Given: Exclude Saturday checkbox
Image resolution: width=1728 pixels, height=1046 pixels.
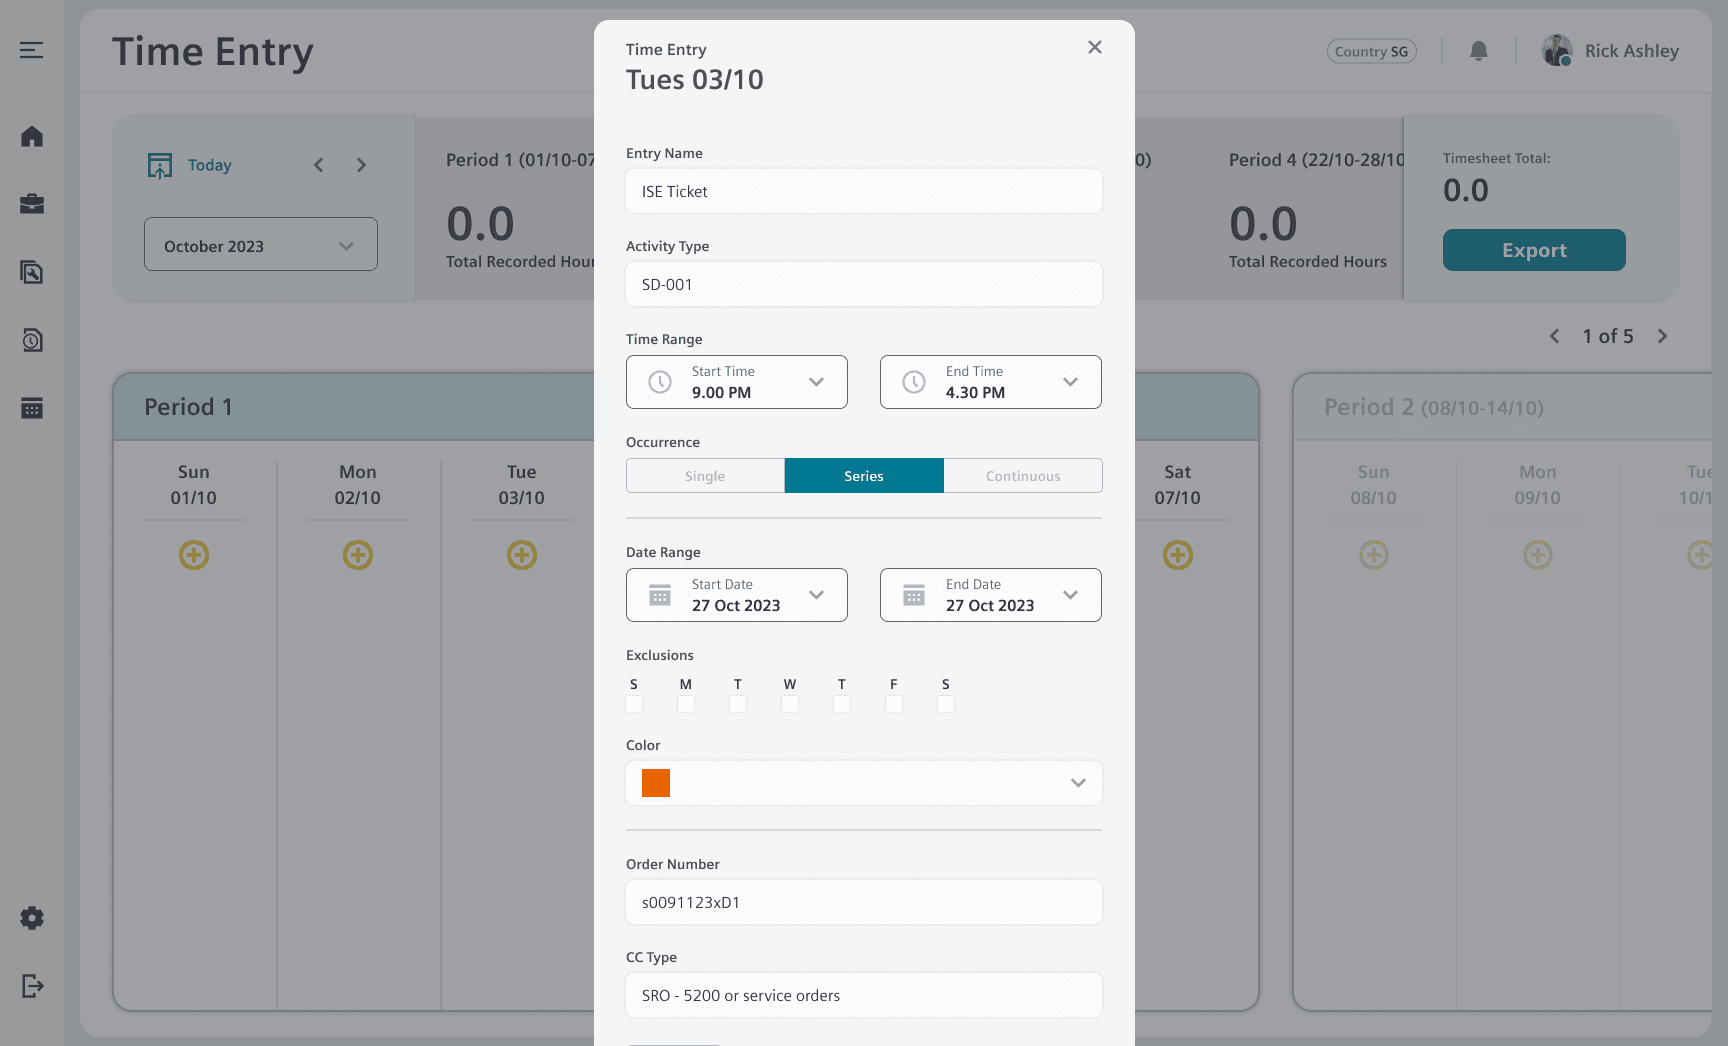Looking at the screenshot, I should (946, 704).
